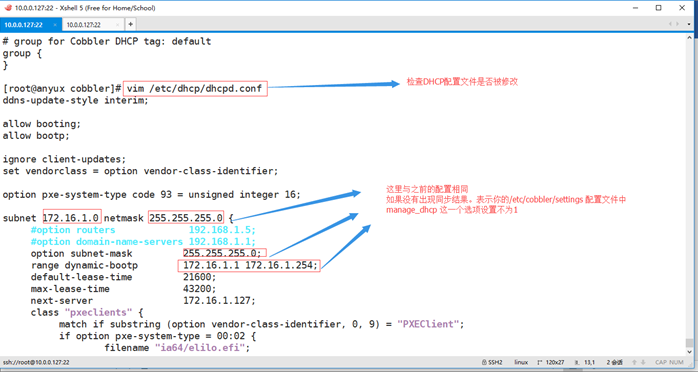698x372 pixels.
Task: Open a new session tab with plus button
Action: point(130,24)
